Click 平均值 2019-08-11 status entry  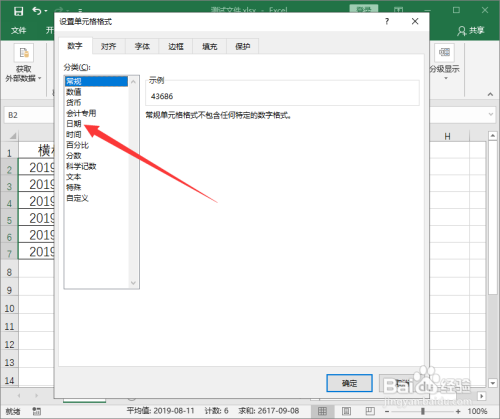point(160,411)
